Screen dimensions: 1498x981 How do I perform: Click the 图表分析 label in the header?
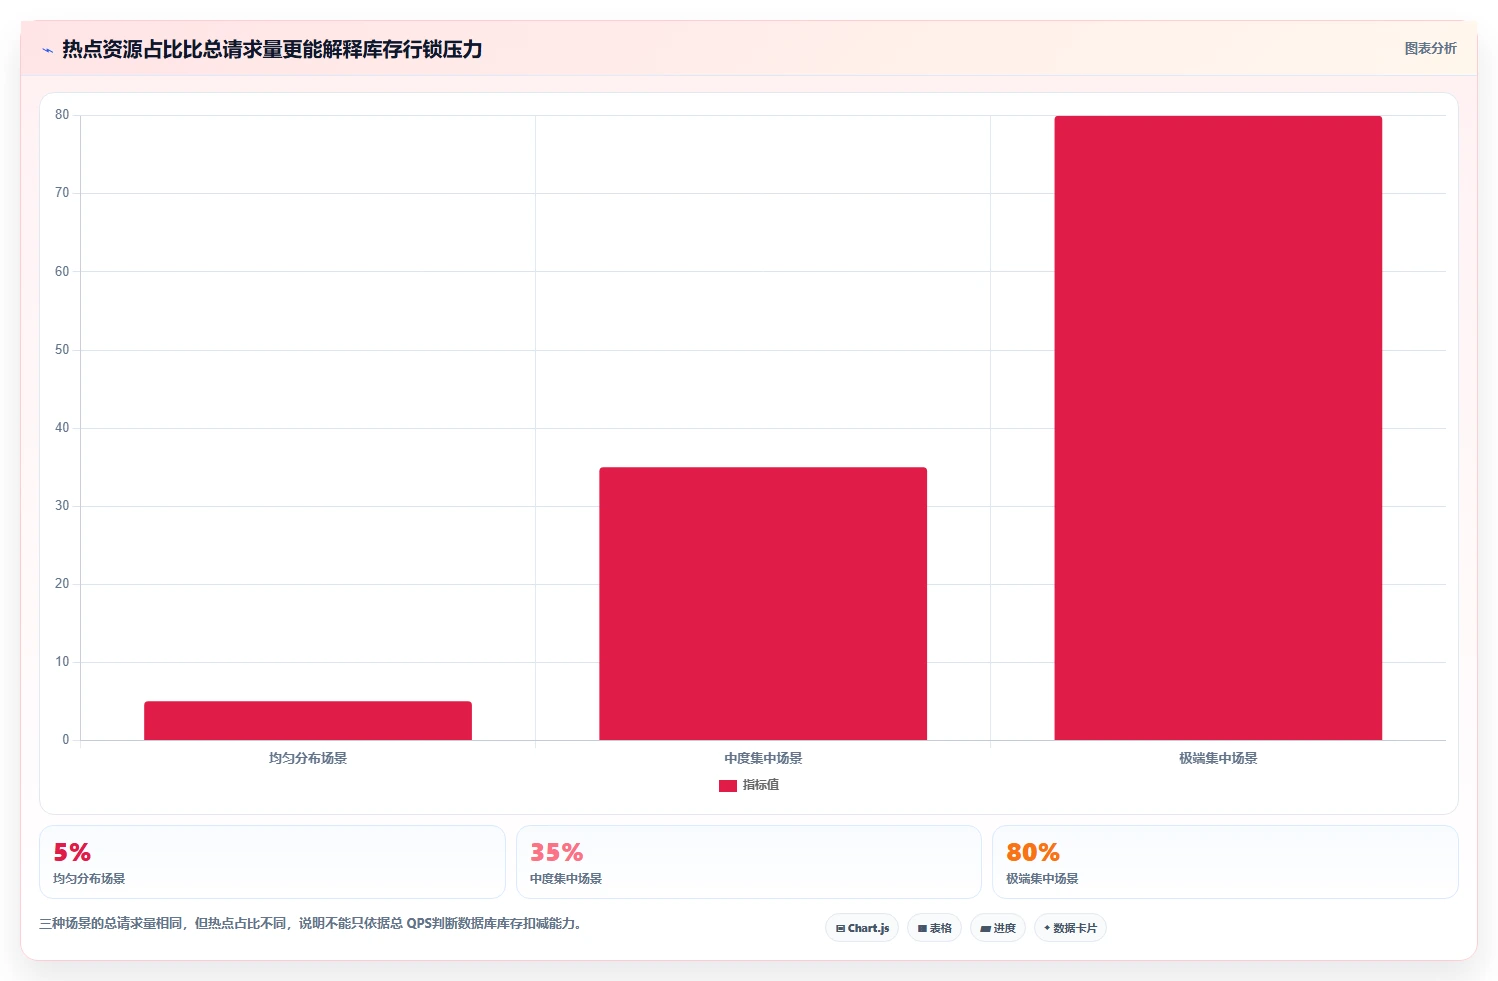click(x=1430, y=48)
